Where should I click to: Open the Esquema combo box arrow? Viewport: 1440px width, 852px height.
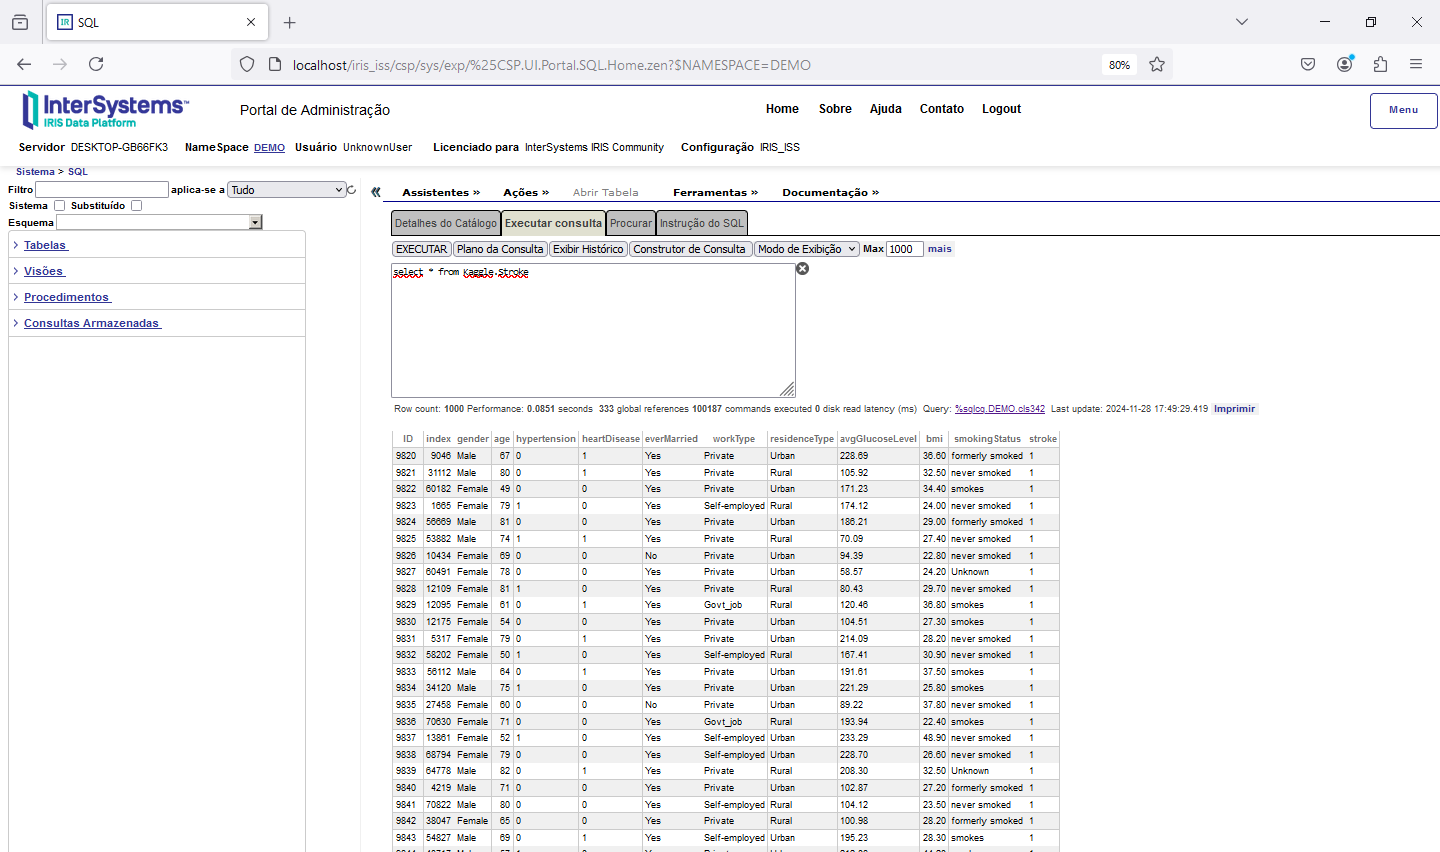pyautogui.click(x=255, y=222)
